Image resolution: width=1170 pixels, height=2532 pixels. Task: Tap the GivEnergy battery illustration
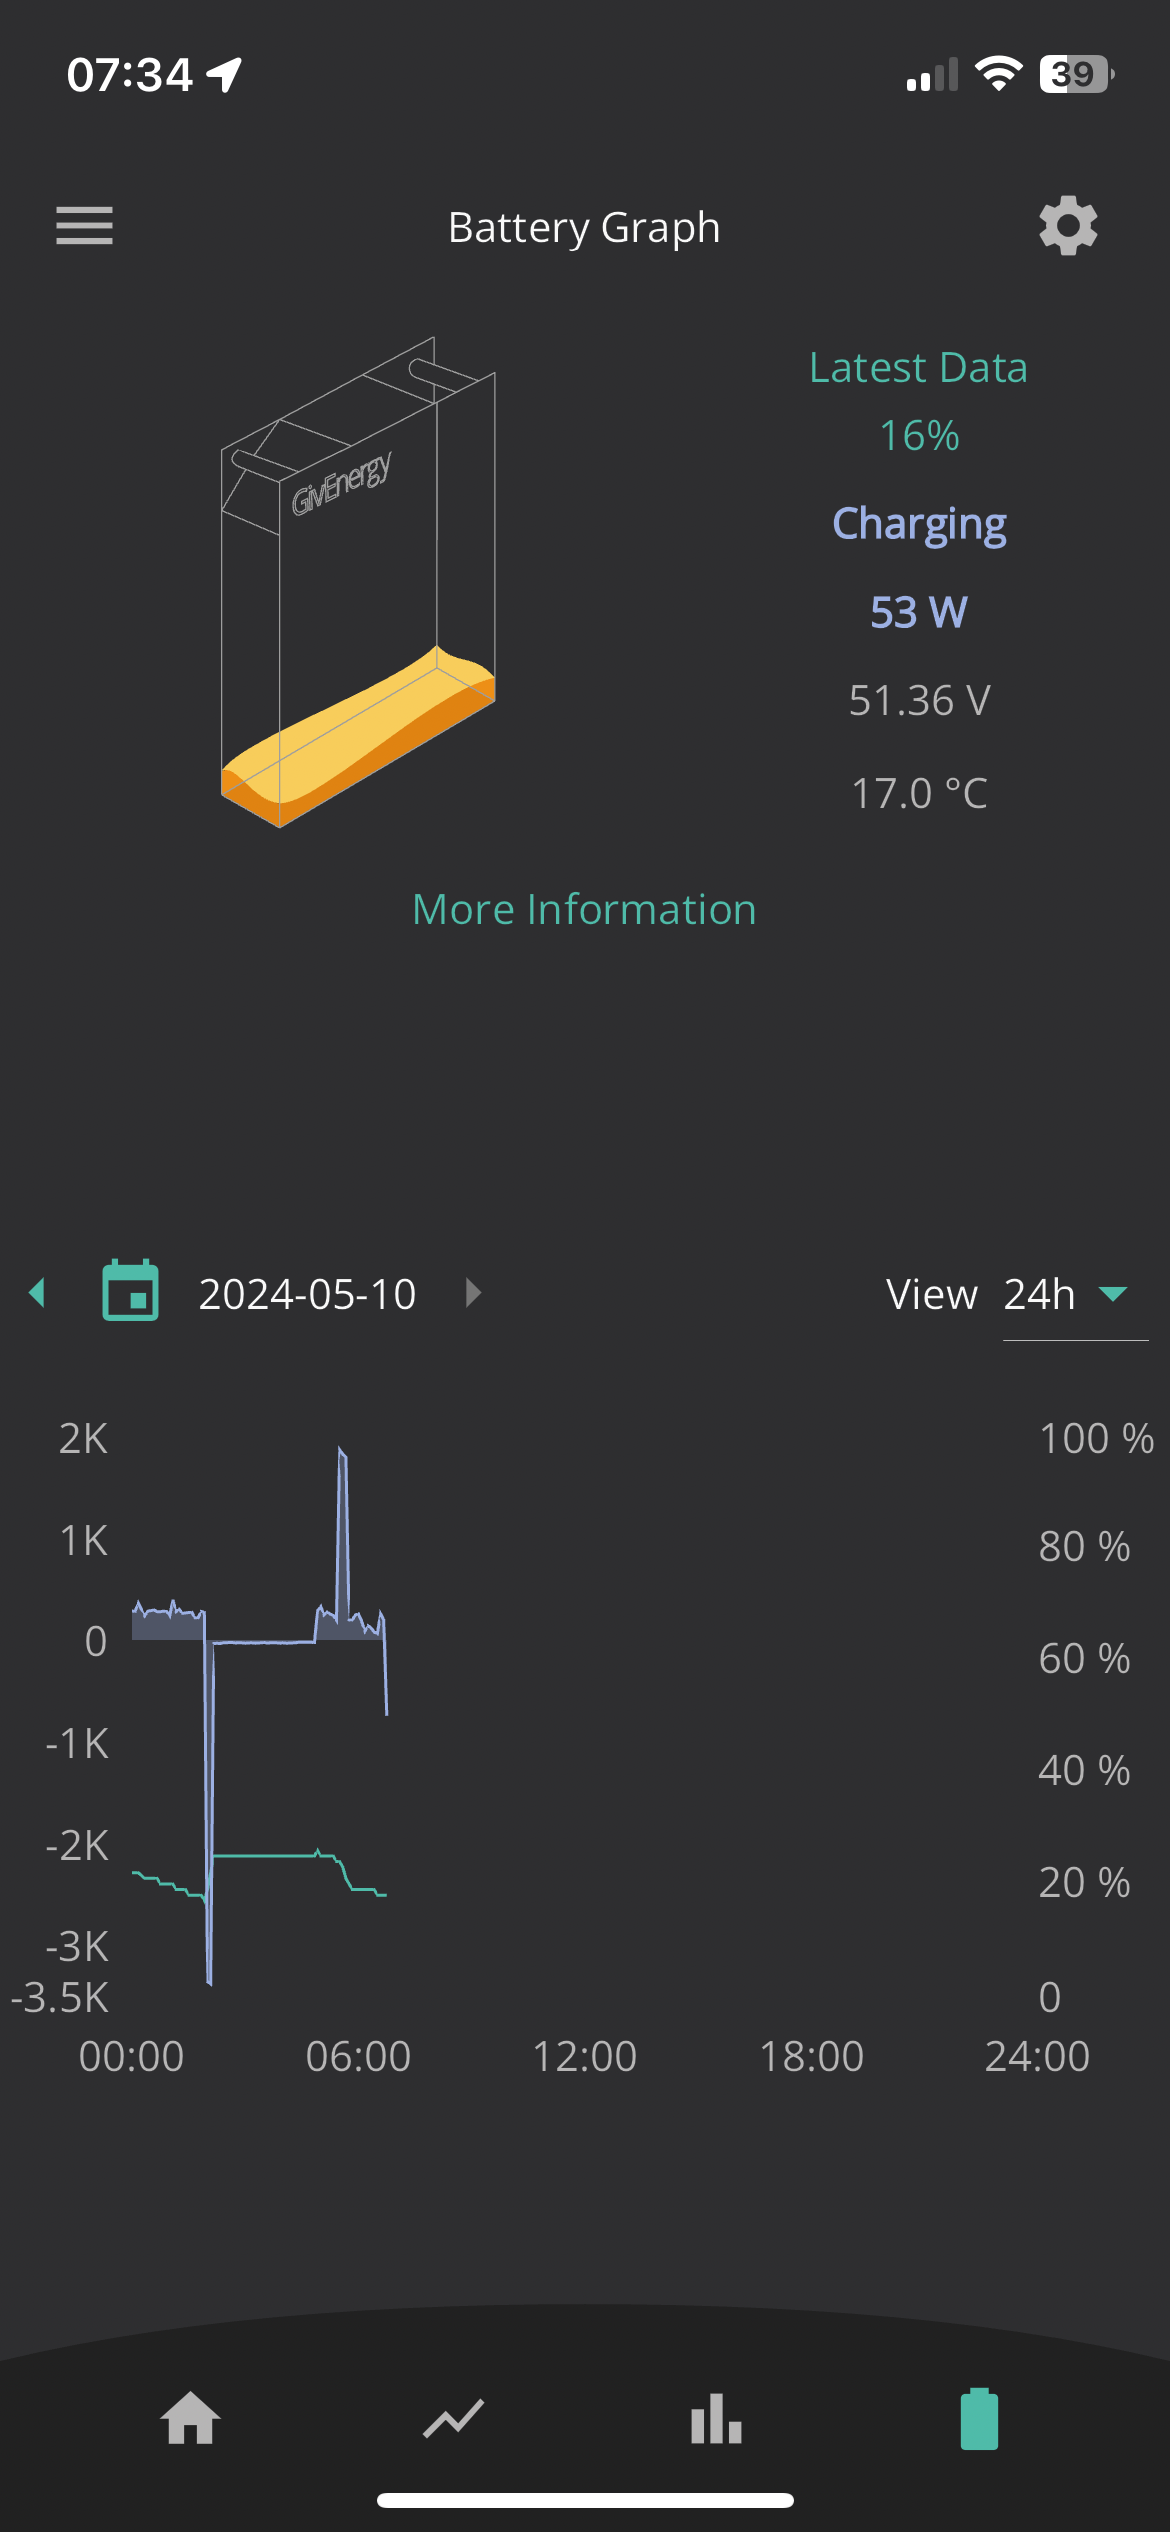point(358,582)
